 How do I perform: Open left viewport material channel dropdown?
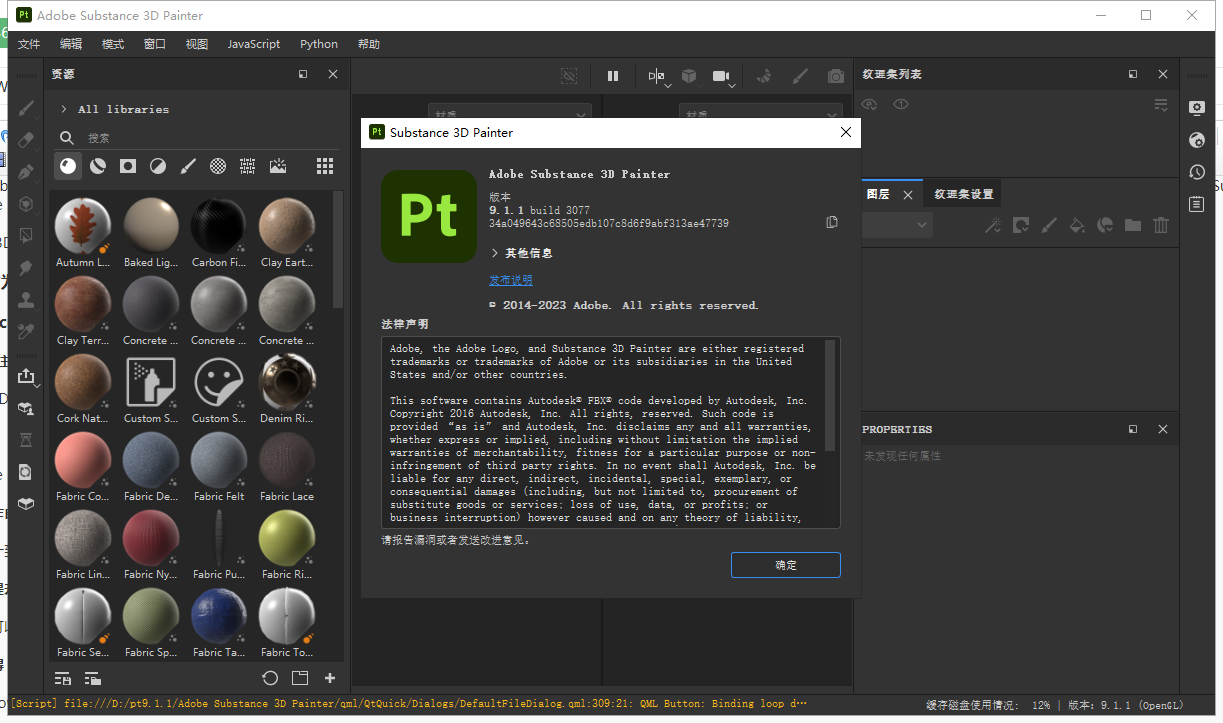click(510, 111)
